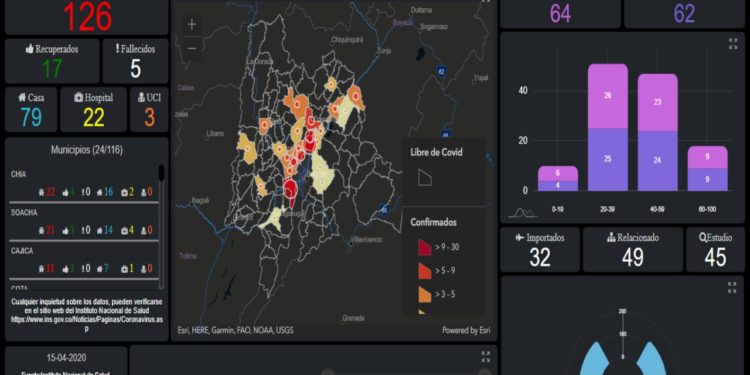Click the network icon beside Relacionado
Screen dimensions: 750x375
pyautogui.click(x=611, y=238)
